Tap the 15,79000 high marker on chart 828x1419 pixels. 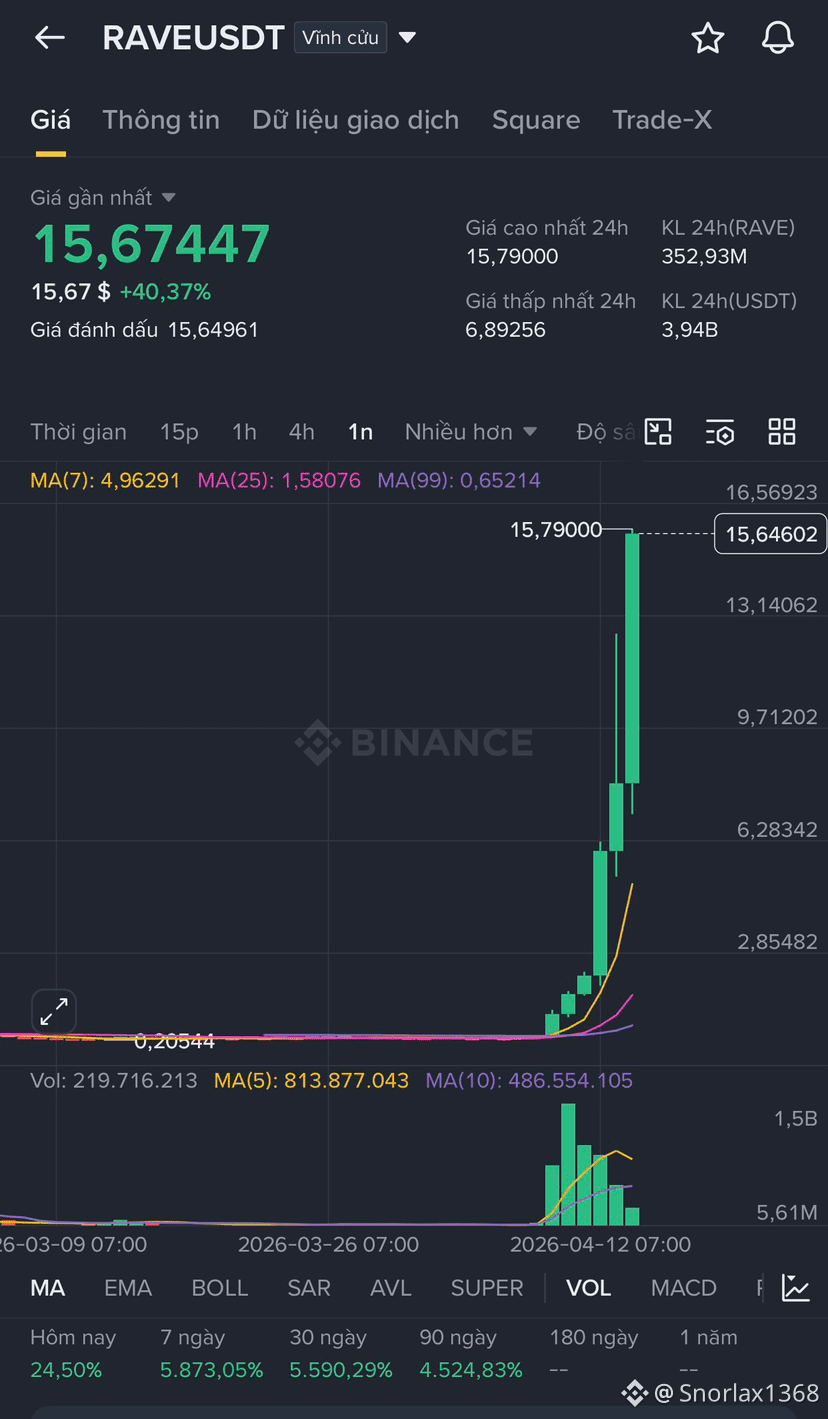point(556,530)
